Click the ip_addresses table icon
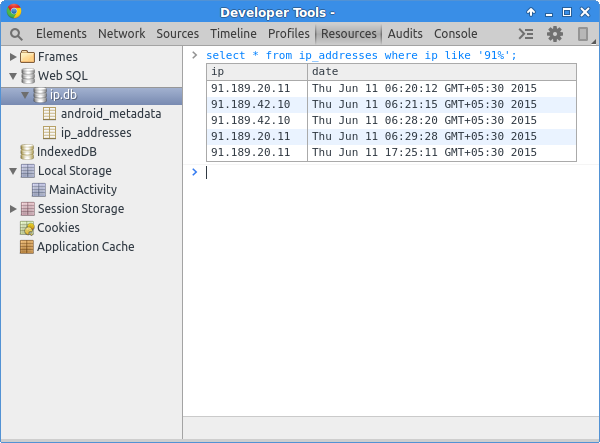Screen dimensions: 600x443 pos(49,133)
